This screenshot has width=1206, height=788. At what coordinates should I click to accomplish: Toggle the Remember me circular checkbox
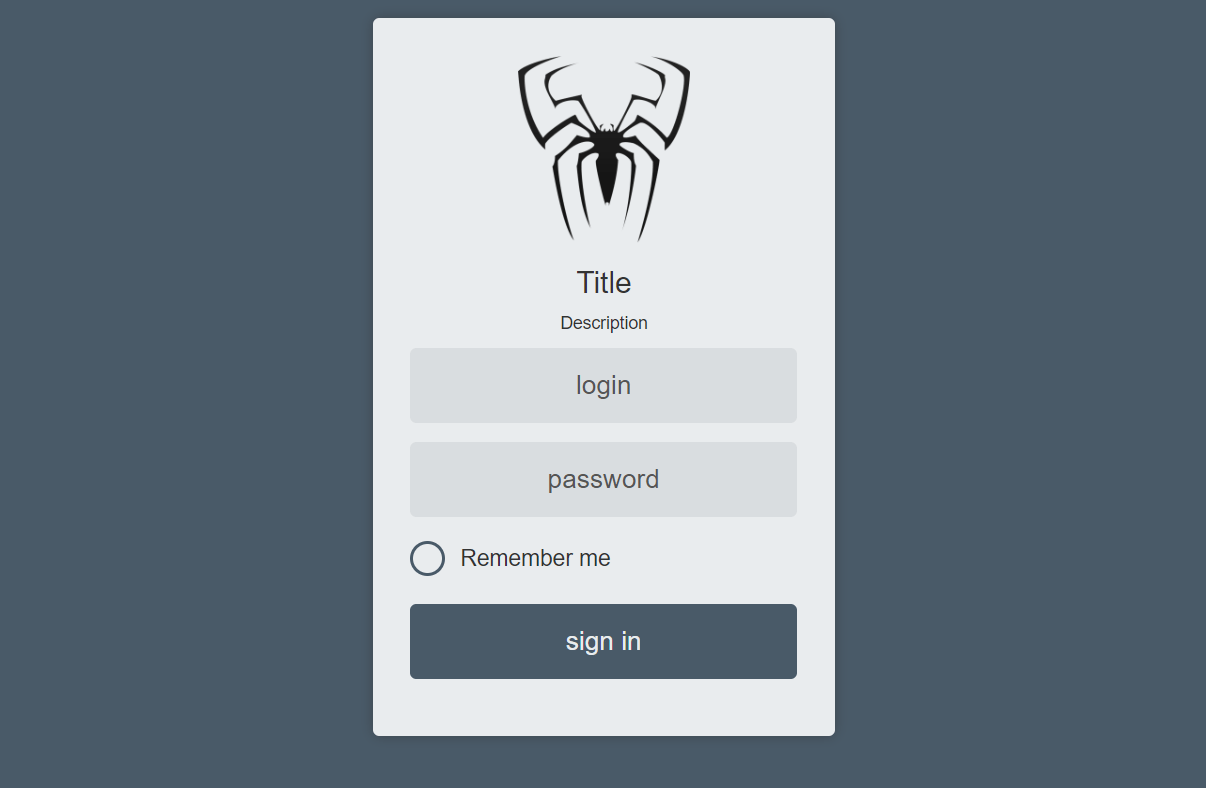(x=427, y=558)
